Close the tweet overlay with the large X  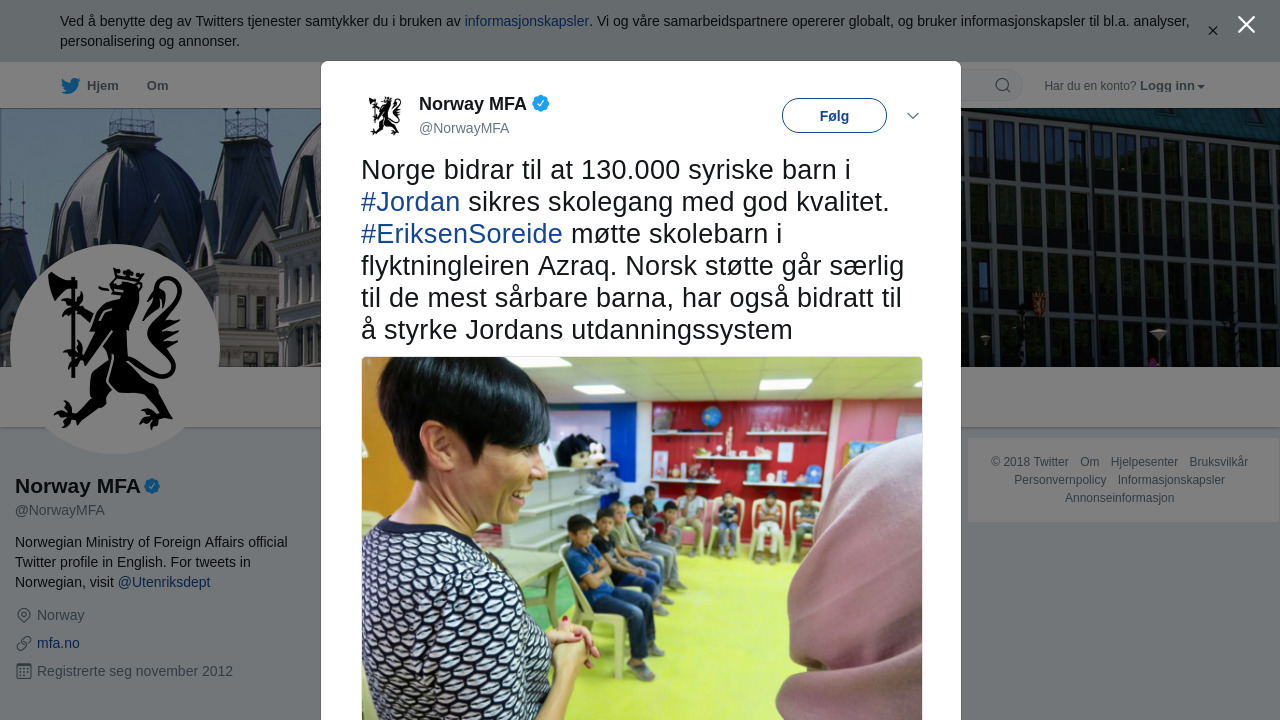click(x=1246, y=25)
